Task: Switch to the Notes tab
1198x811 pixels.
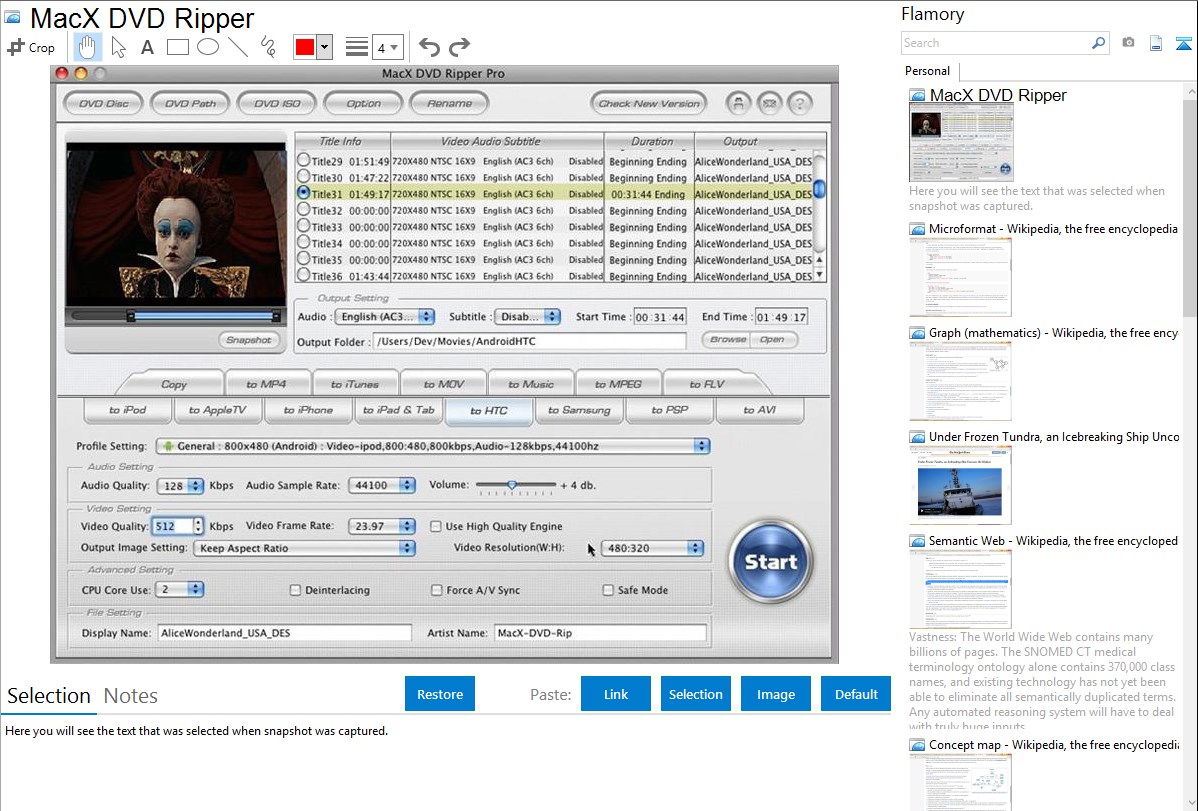Action: (130, 696)
